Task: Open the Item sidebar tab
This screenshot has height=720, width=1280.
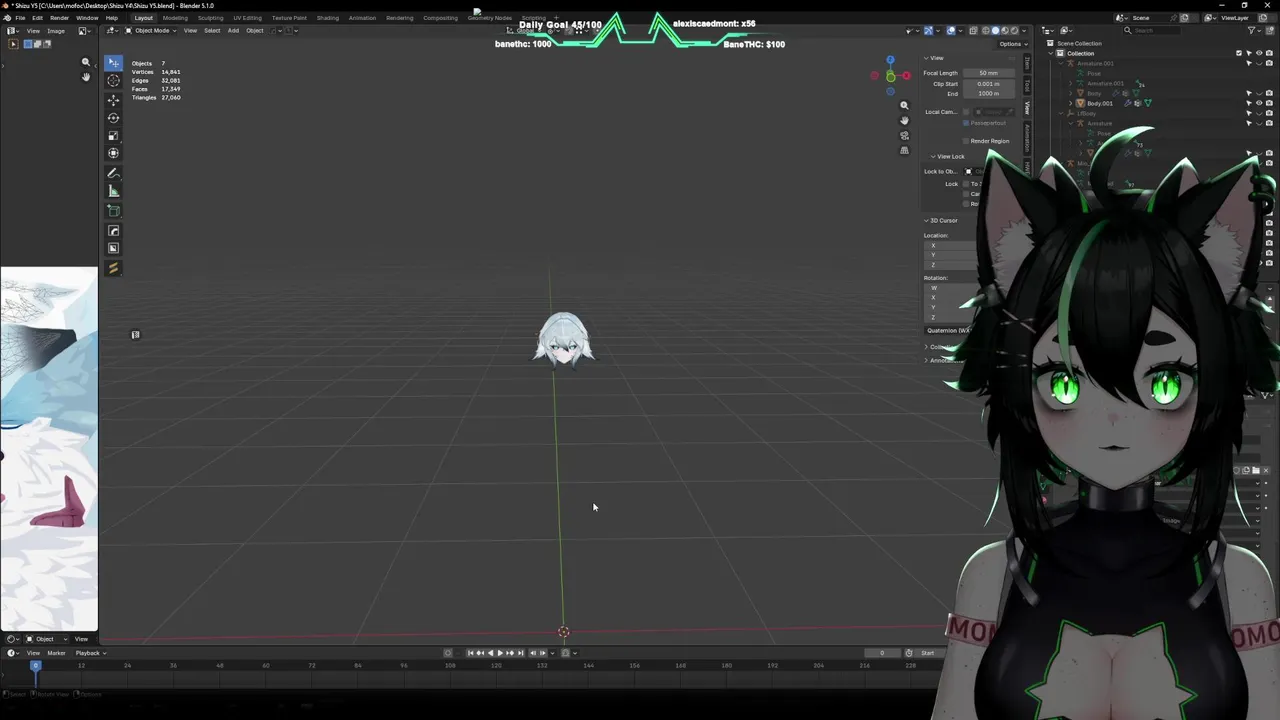Action: tap(1027, 62)
